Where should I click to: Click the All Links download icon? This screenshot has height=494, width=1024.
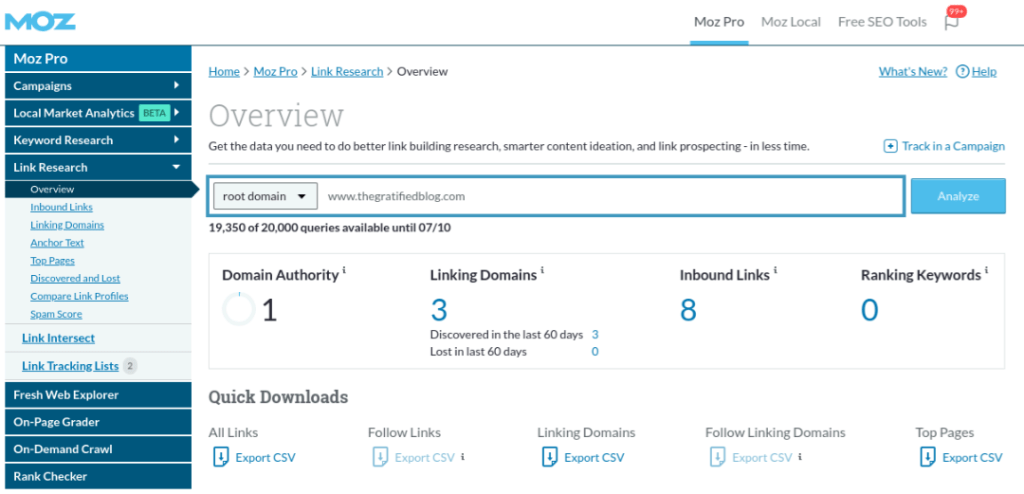tap(220, 457)
